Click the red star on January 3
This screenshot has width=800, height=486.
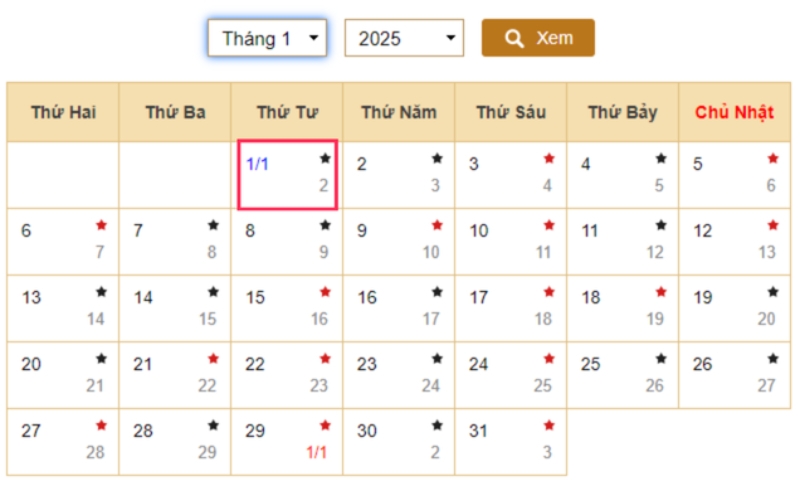coord(549,159)
